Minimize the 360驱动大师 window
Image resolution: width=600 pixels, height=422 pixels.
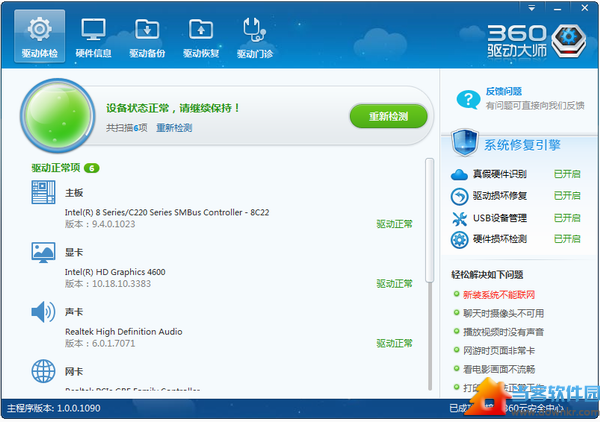[558, 8]
